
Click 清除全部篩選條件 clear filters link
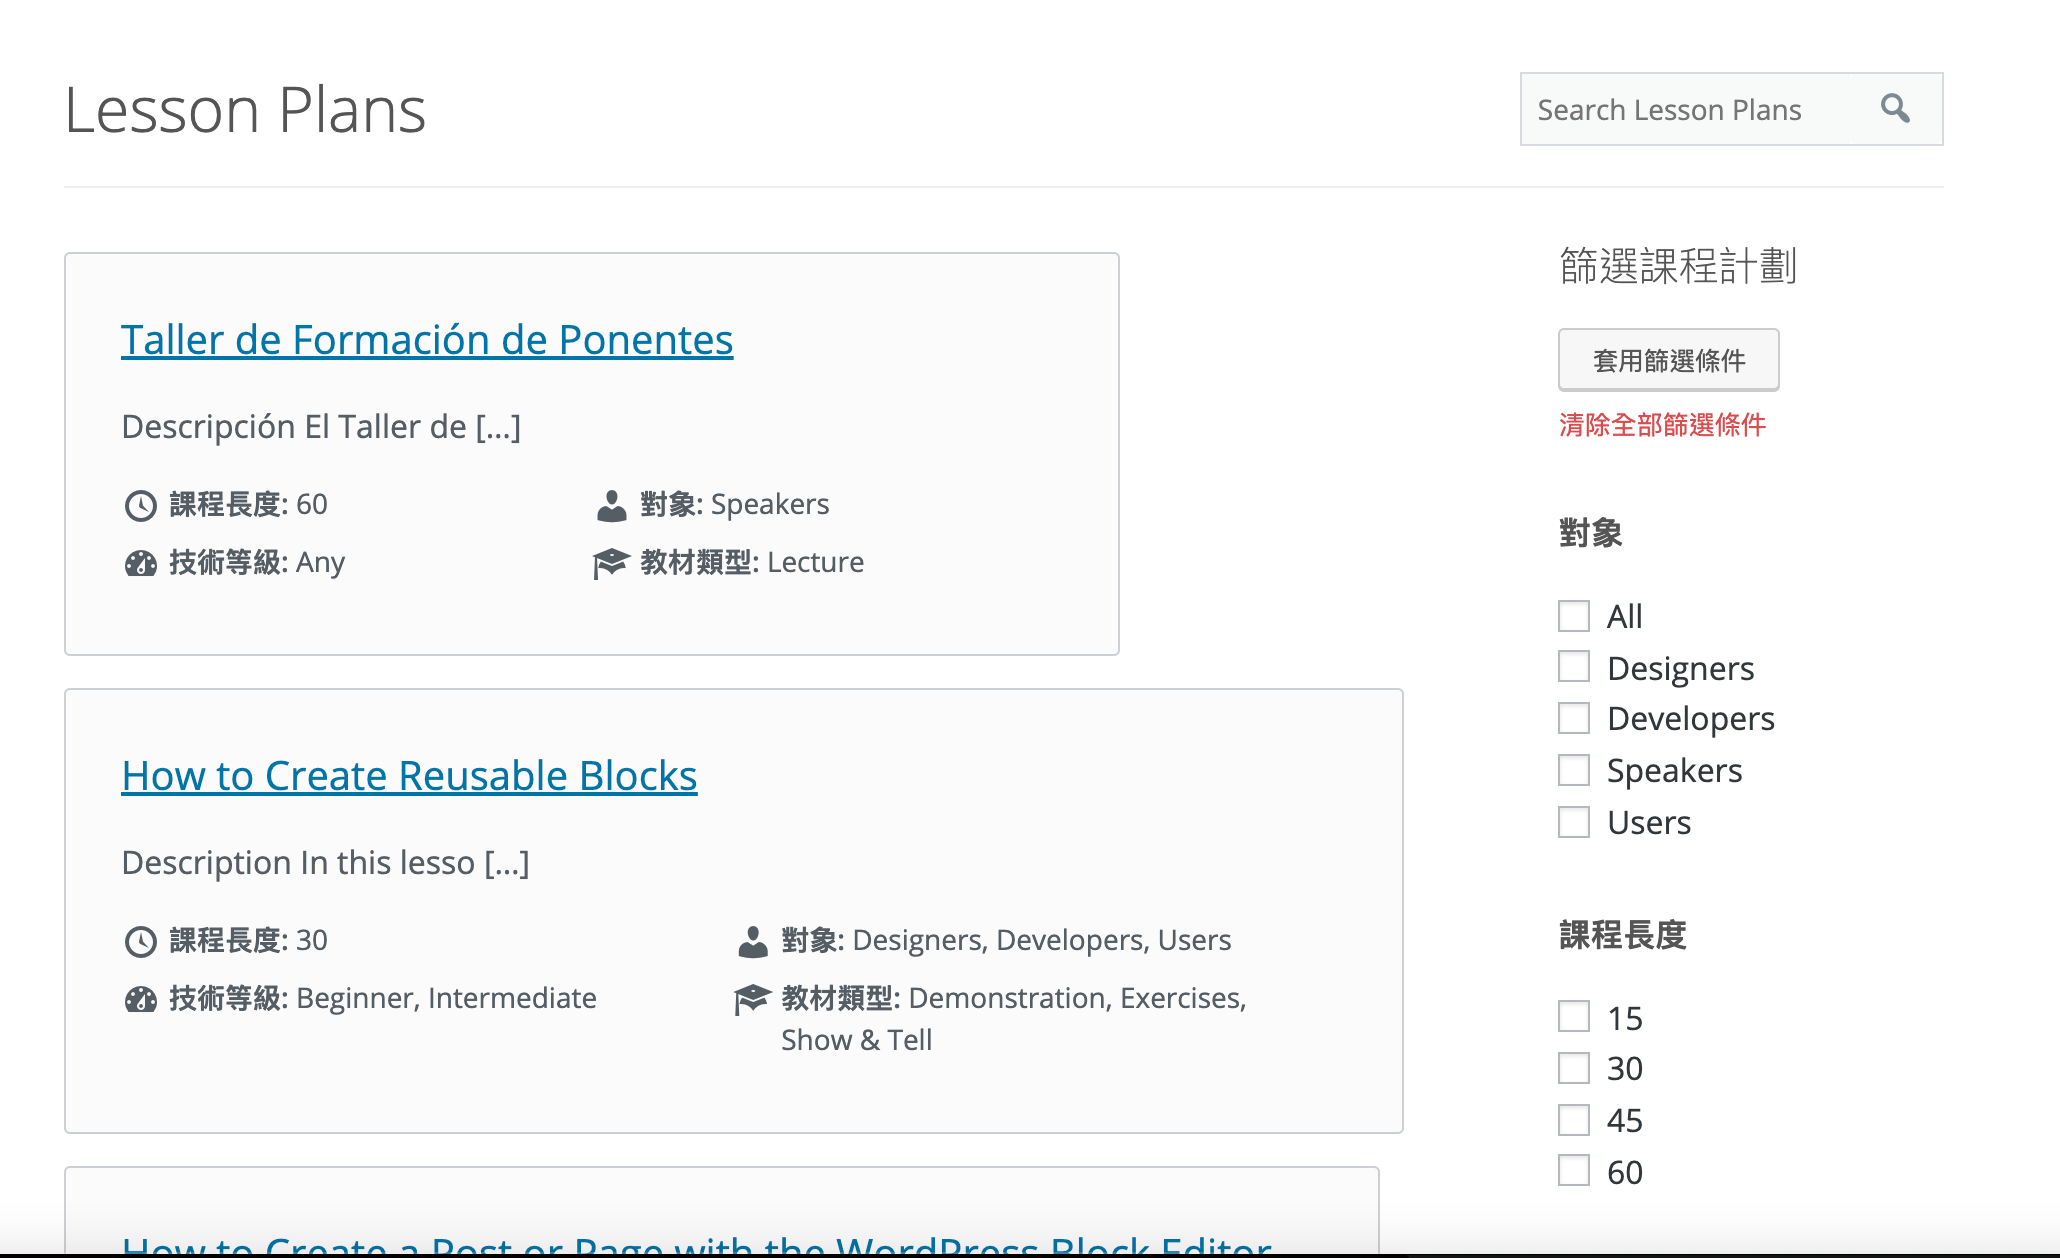tap(1662, 425)
